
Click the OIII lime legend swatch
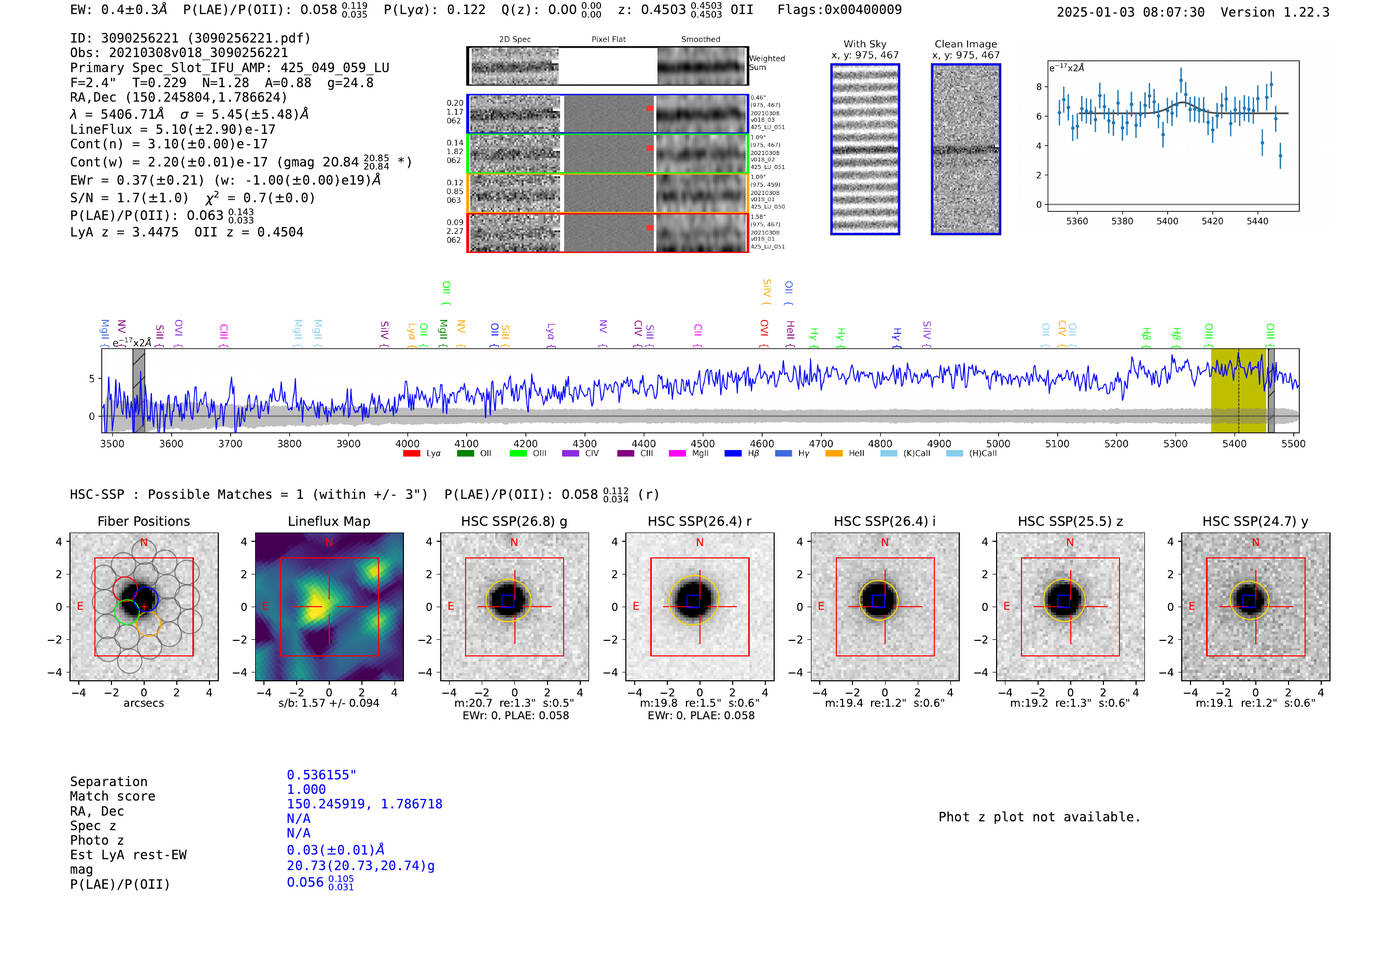coord(517,454)
